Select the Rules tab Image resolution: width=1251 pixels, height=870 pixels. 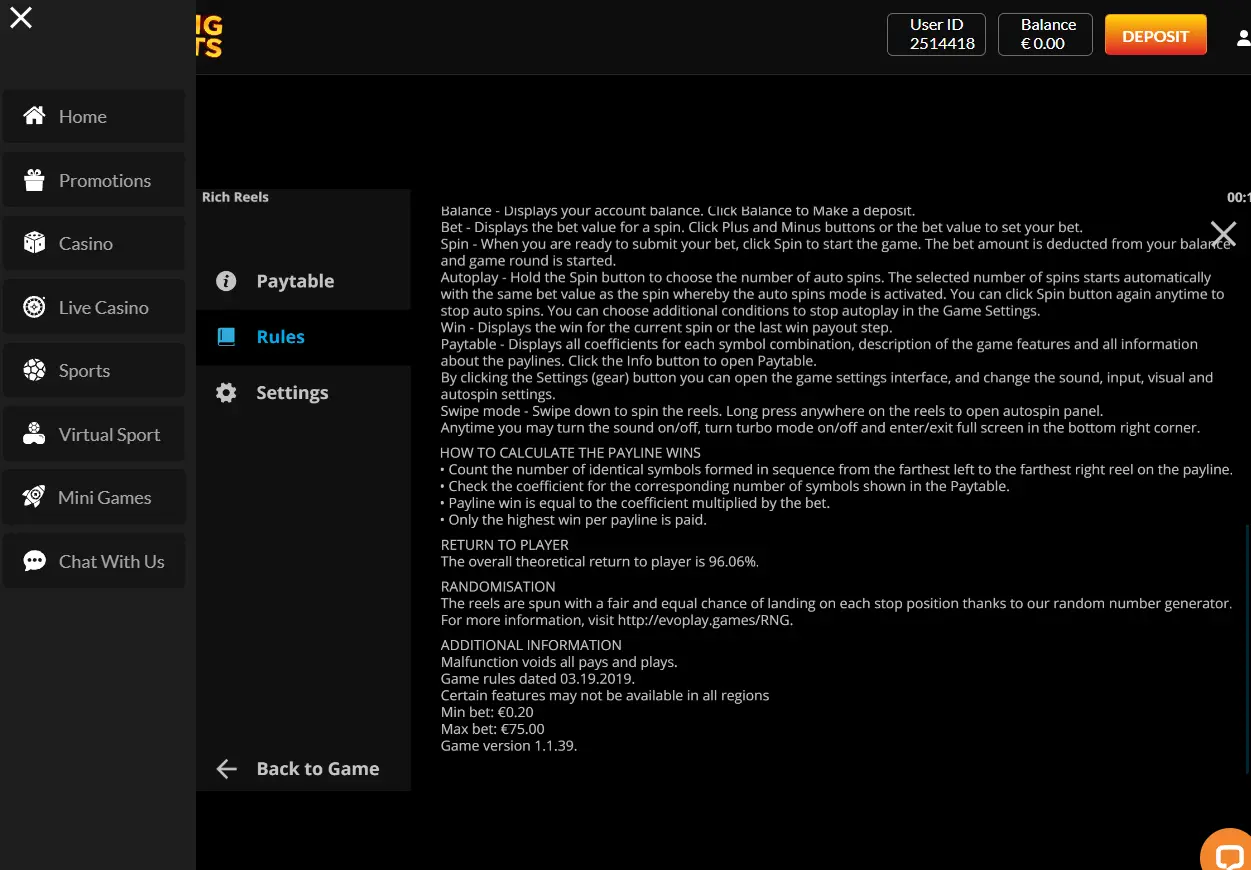[x=303, y=337]
